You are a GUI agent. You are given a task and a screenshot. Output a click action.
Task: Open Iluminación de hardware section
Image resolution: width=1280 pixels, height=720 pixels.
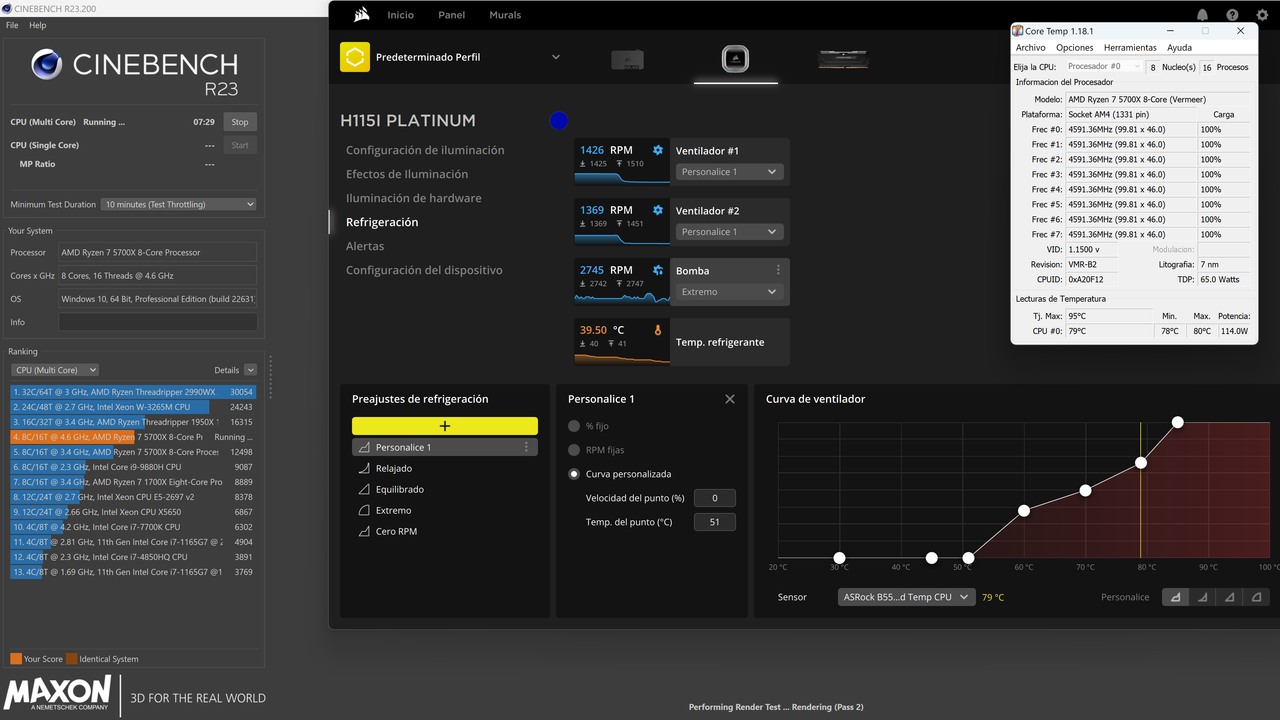coord(414,198)
